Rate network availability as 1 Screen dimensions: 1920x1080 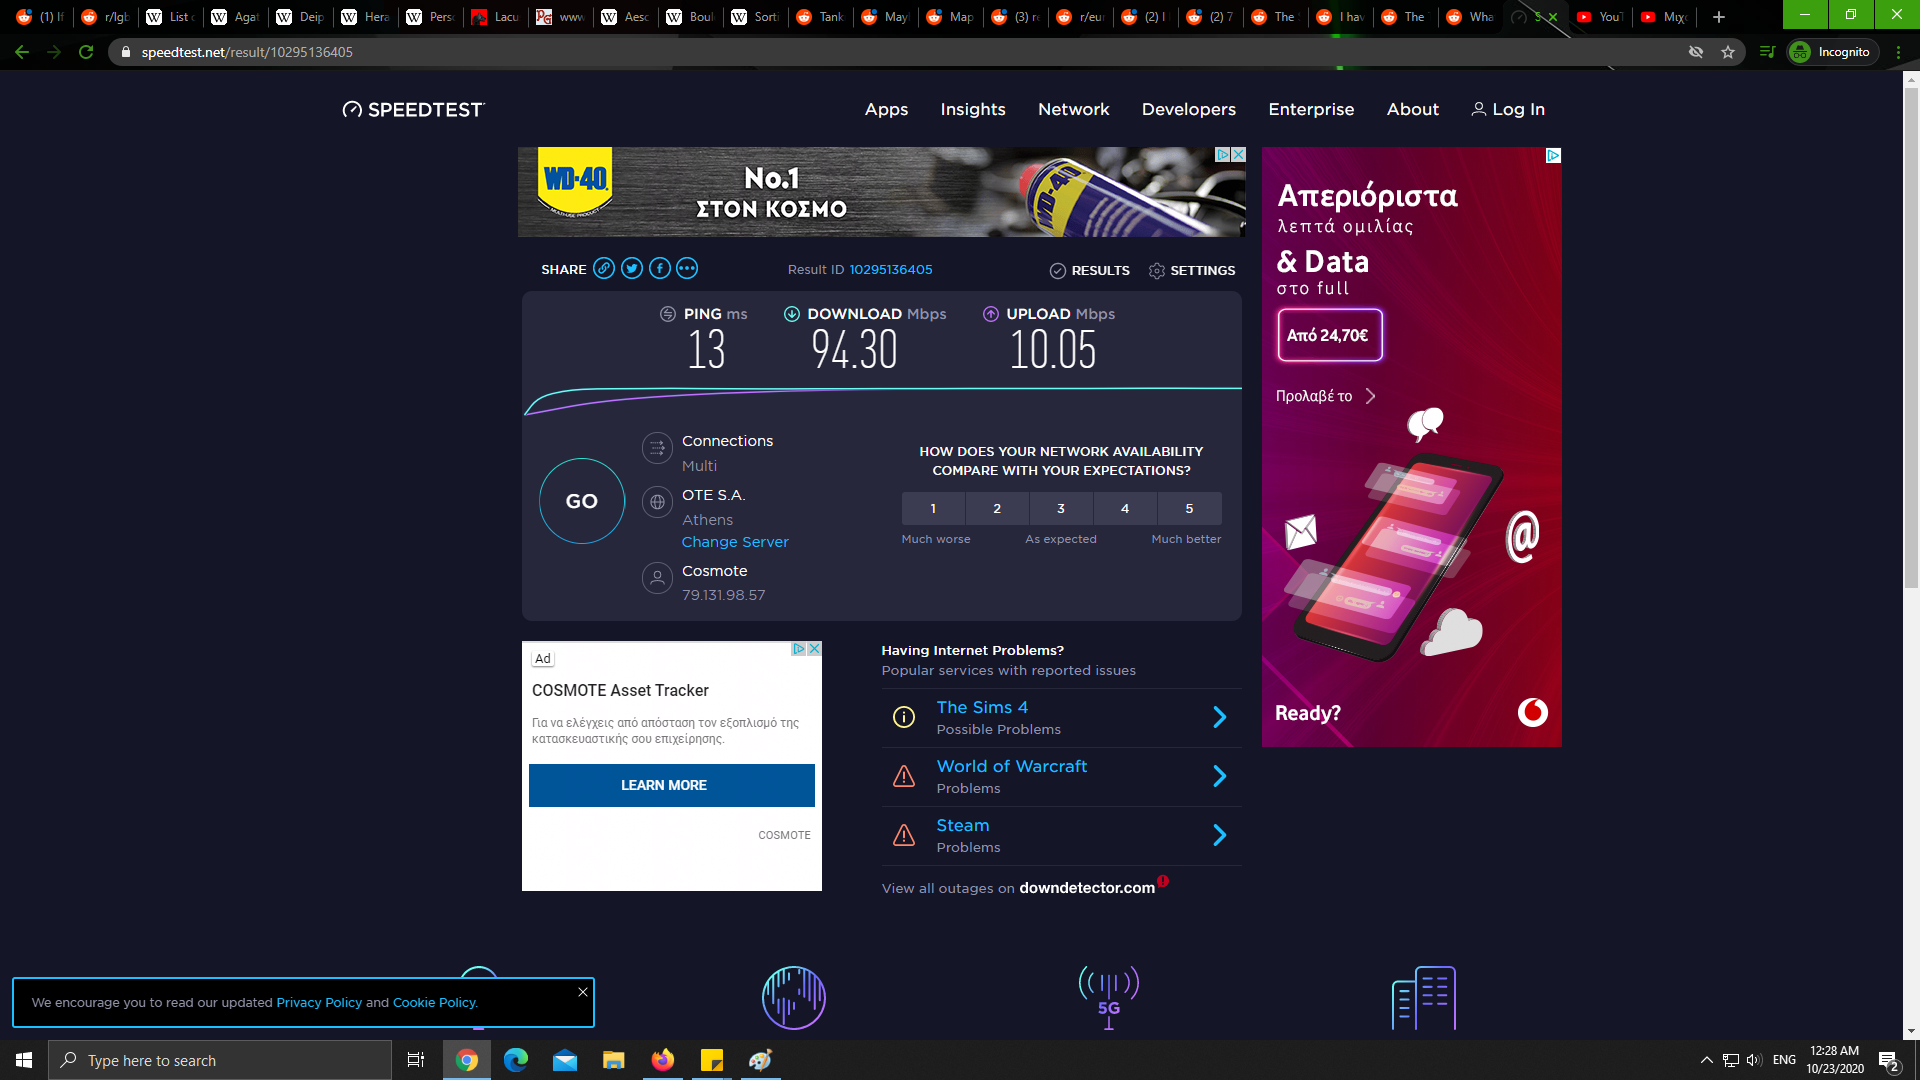(x=933, y=509)
